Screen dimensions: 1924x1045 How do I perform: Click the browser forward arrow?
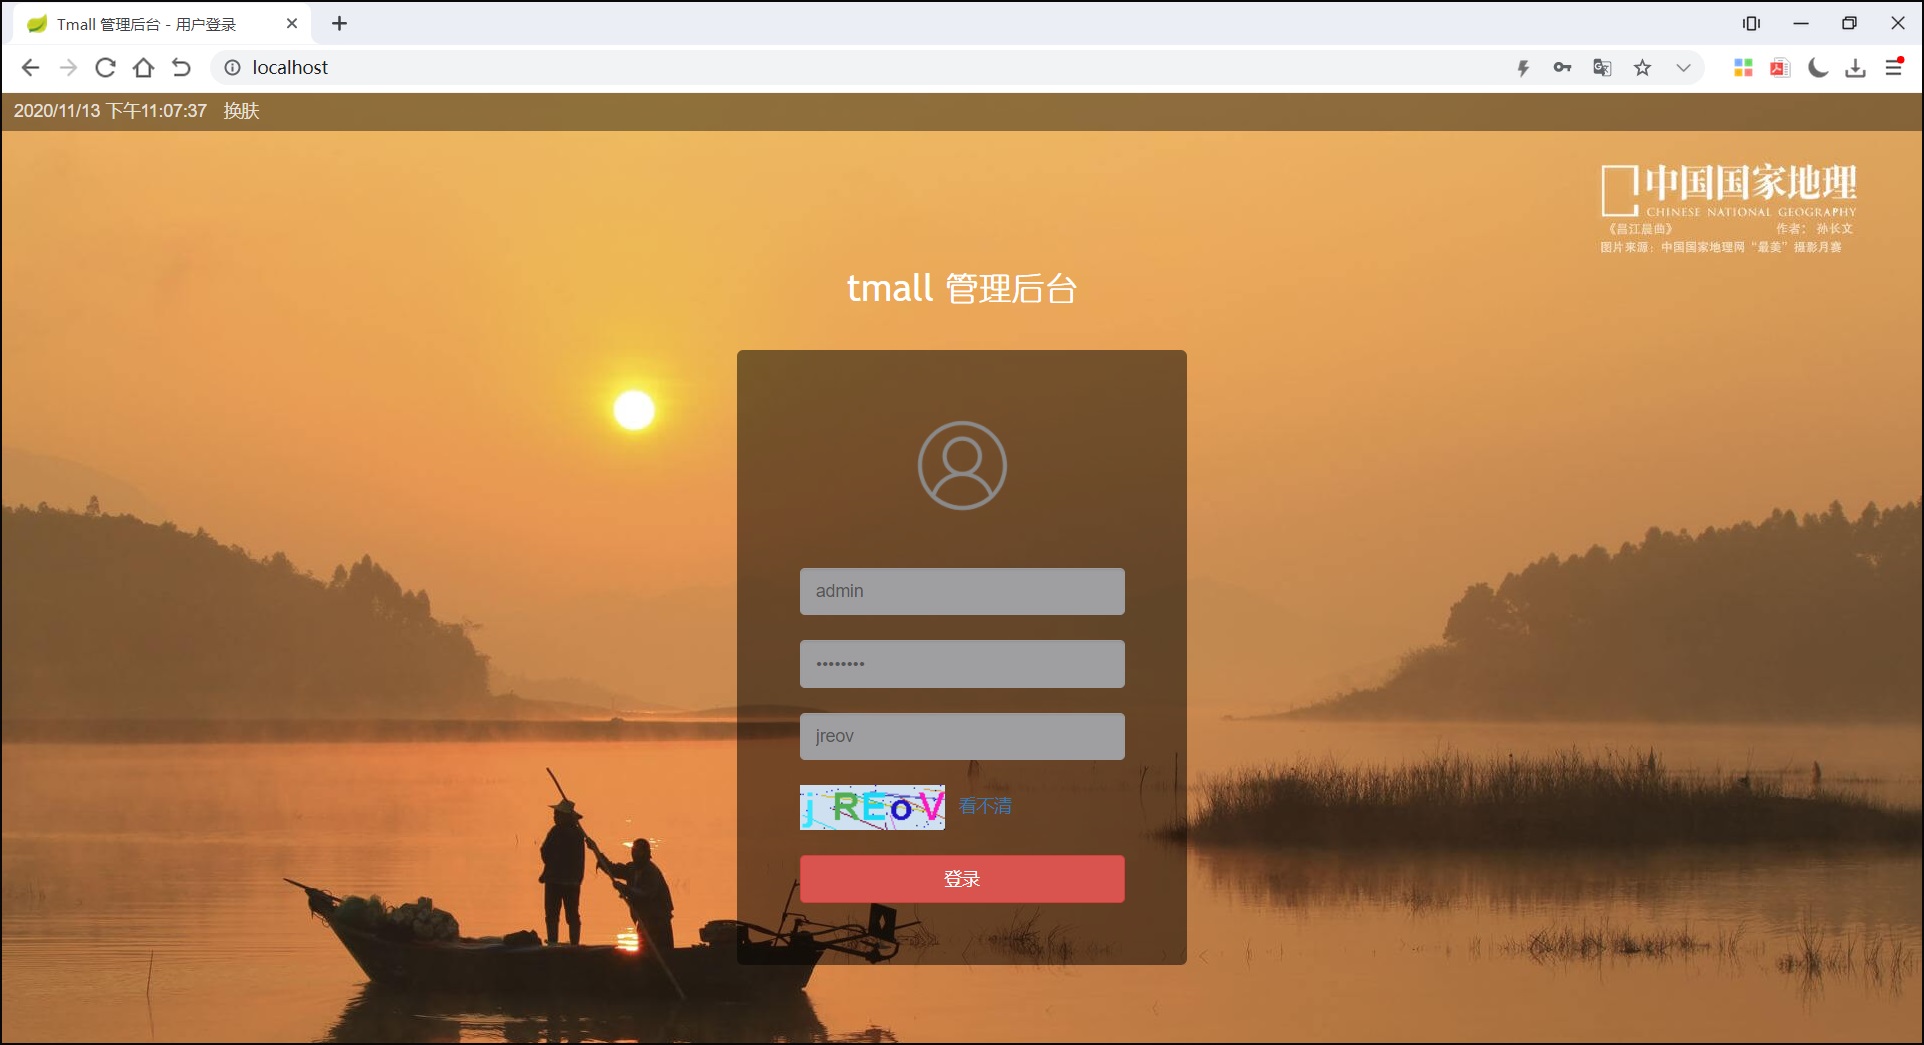68,67
